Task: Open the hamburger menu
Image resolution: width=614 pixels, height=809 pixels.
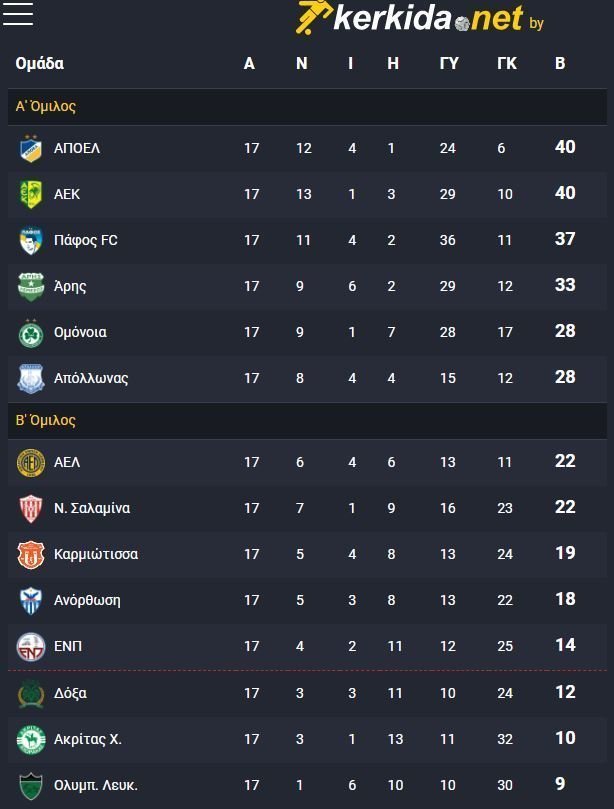Action: (x=18, y=13)
